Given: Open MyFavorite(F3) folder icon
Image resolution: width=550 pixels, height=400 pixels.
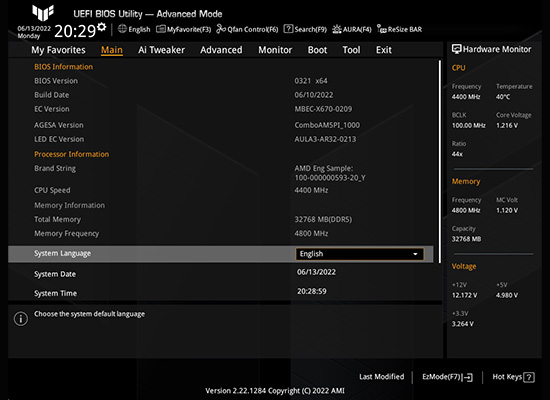Looking at the screenshot, I should [161, 29].
